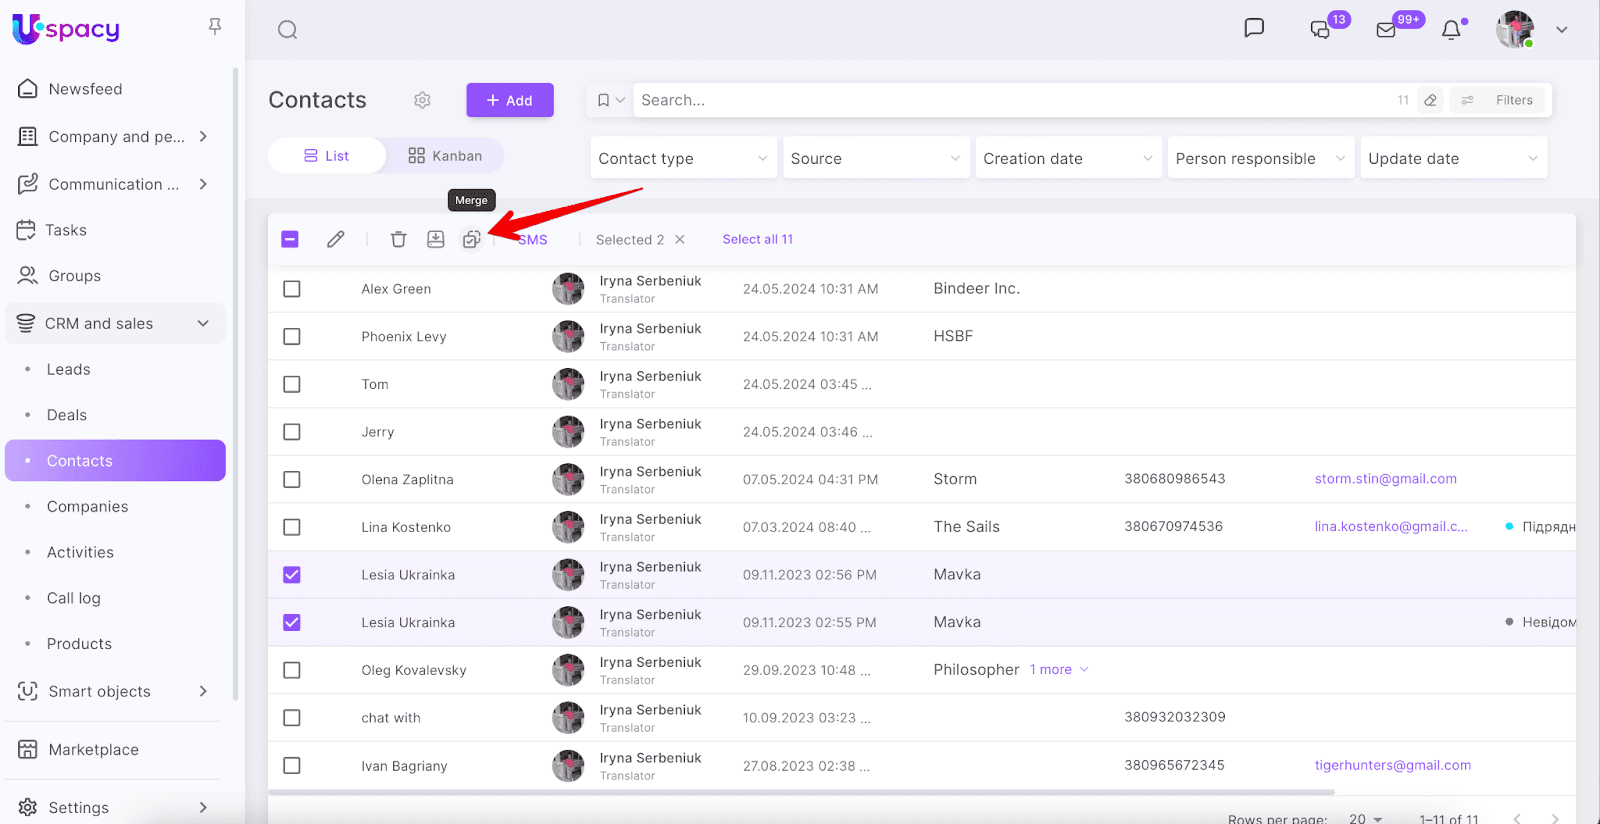Uncheck the first Lesia Ukrainka checkbox
The image size is (1600, 824).
coord(292,575)
